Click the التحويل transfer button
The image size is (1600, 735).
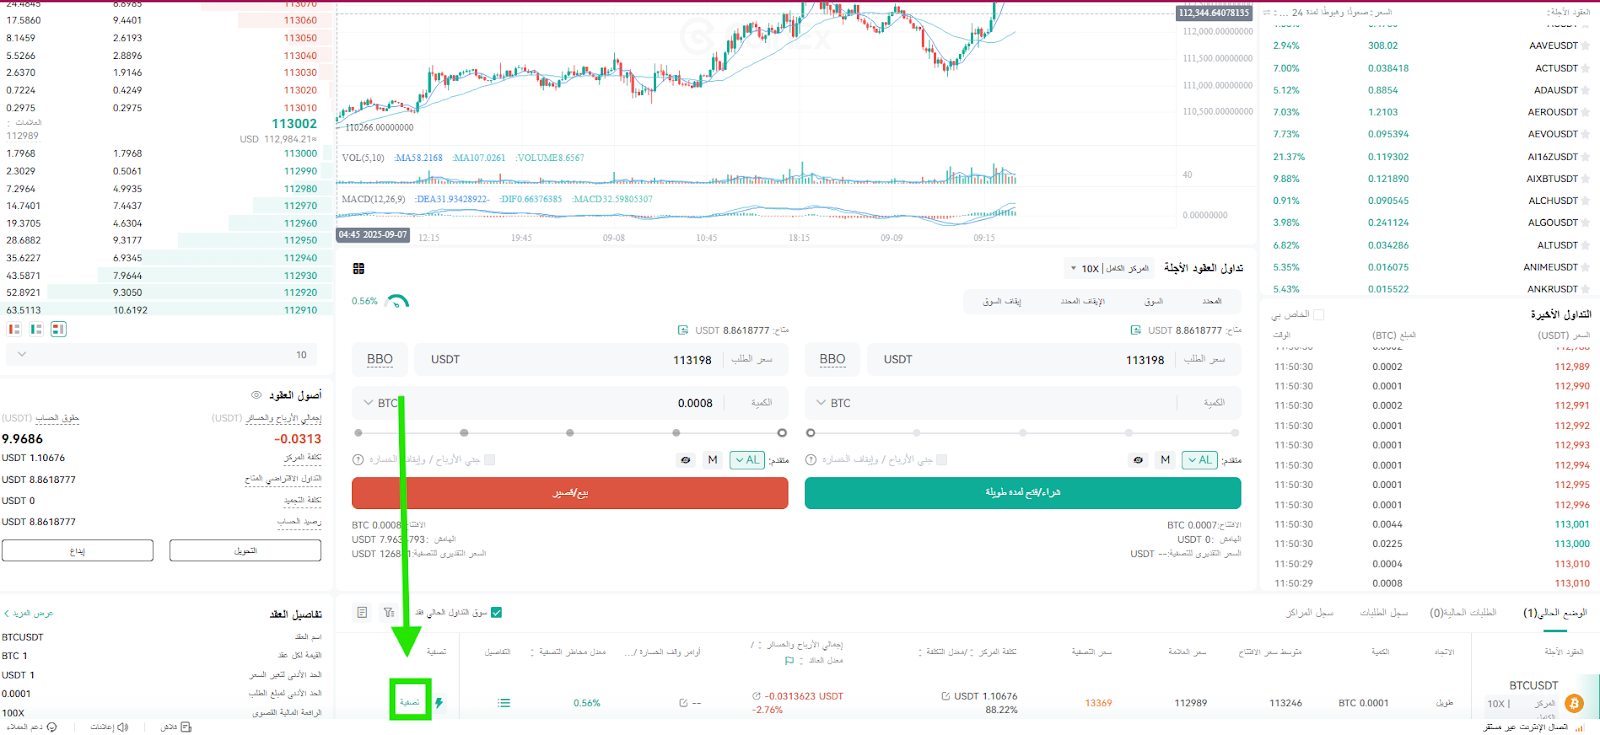pos(245,551)
